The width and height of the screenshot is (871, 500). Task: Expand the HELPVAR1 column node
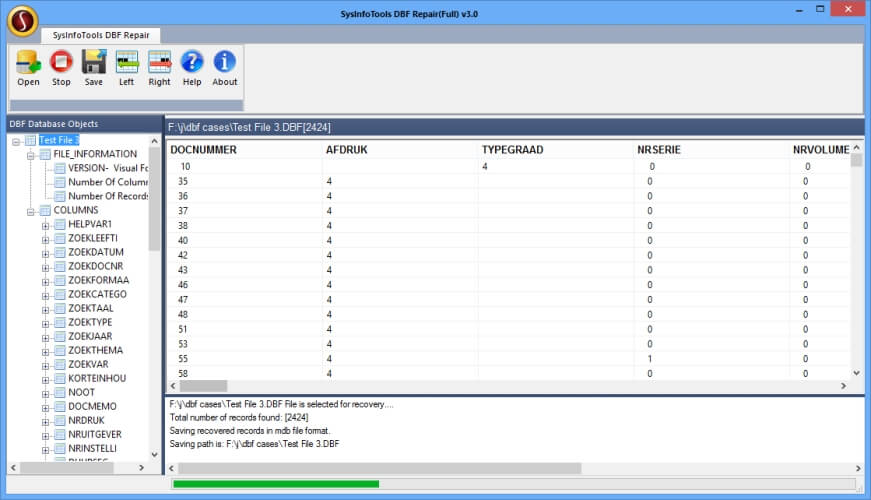click(x=45, y=224)
